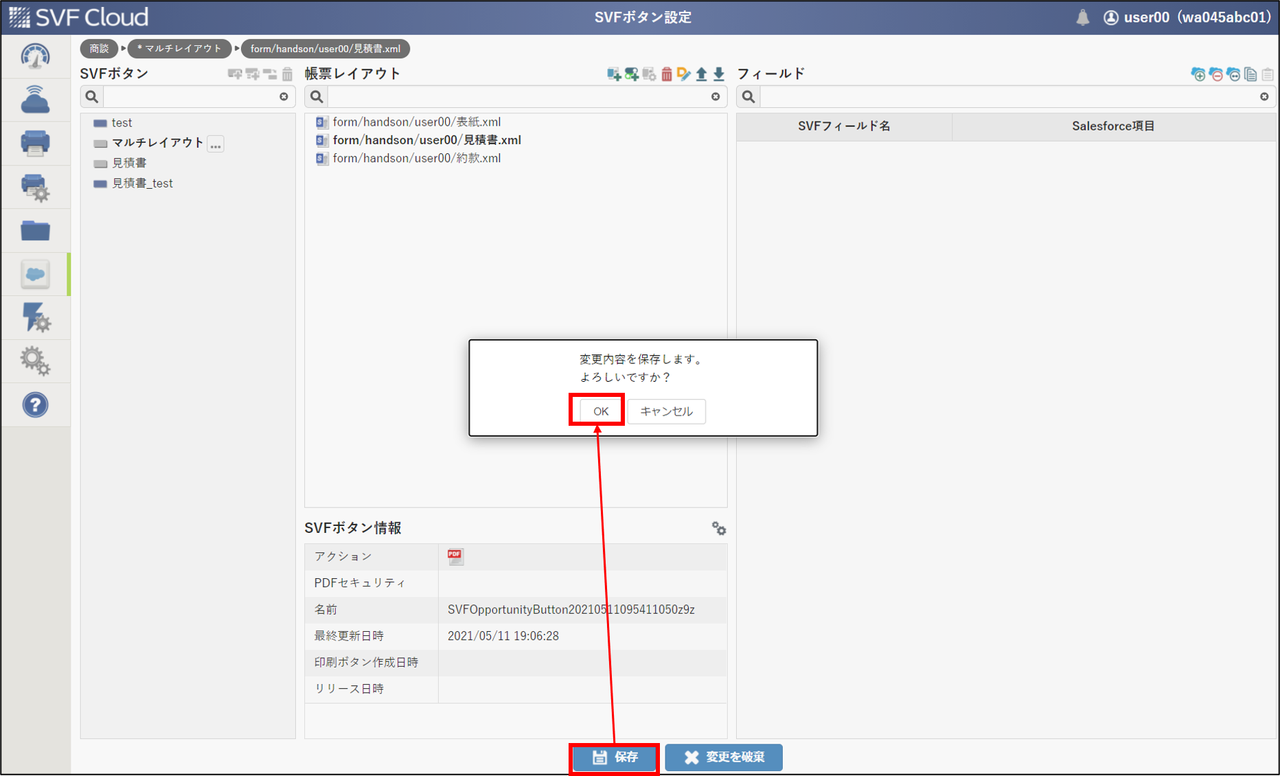
Task: Click the SVF Cloud logo
Action: [x=78, y=17]
